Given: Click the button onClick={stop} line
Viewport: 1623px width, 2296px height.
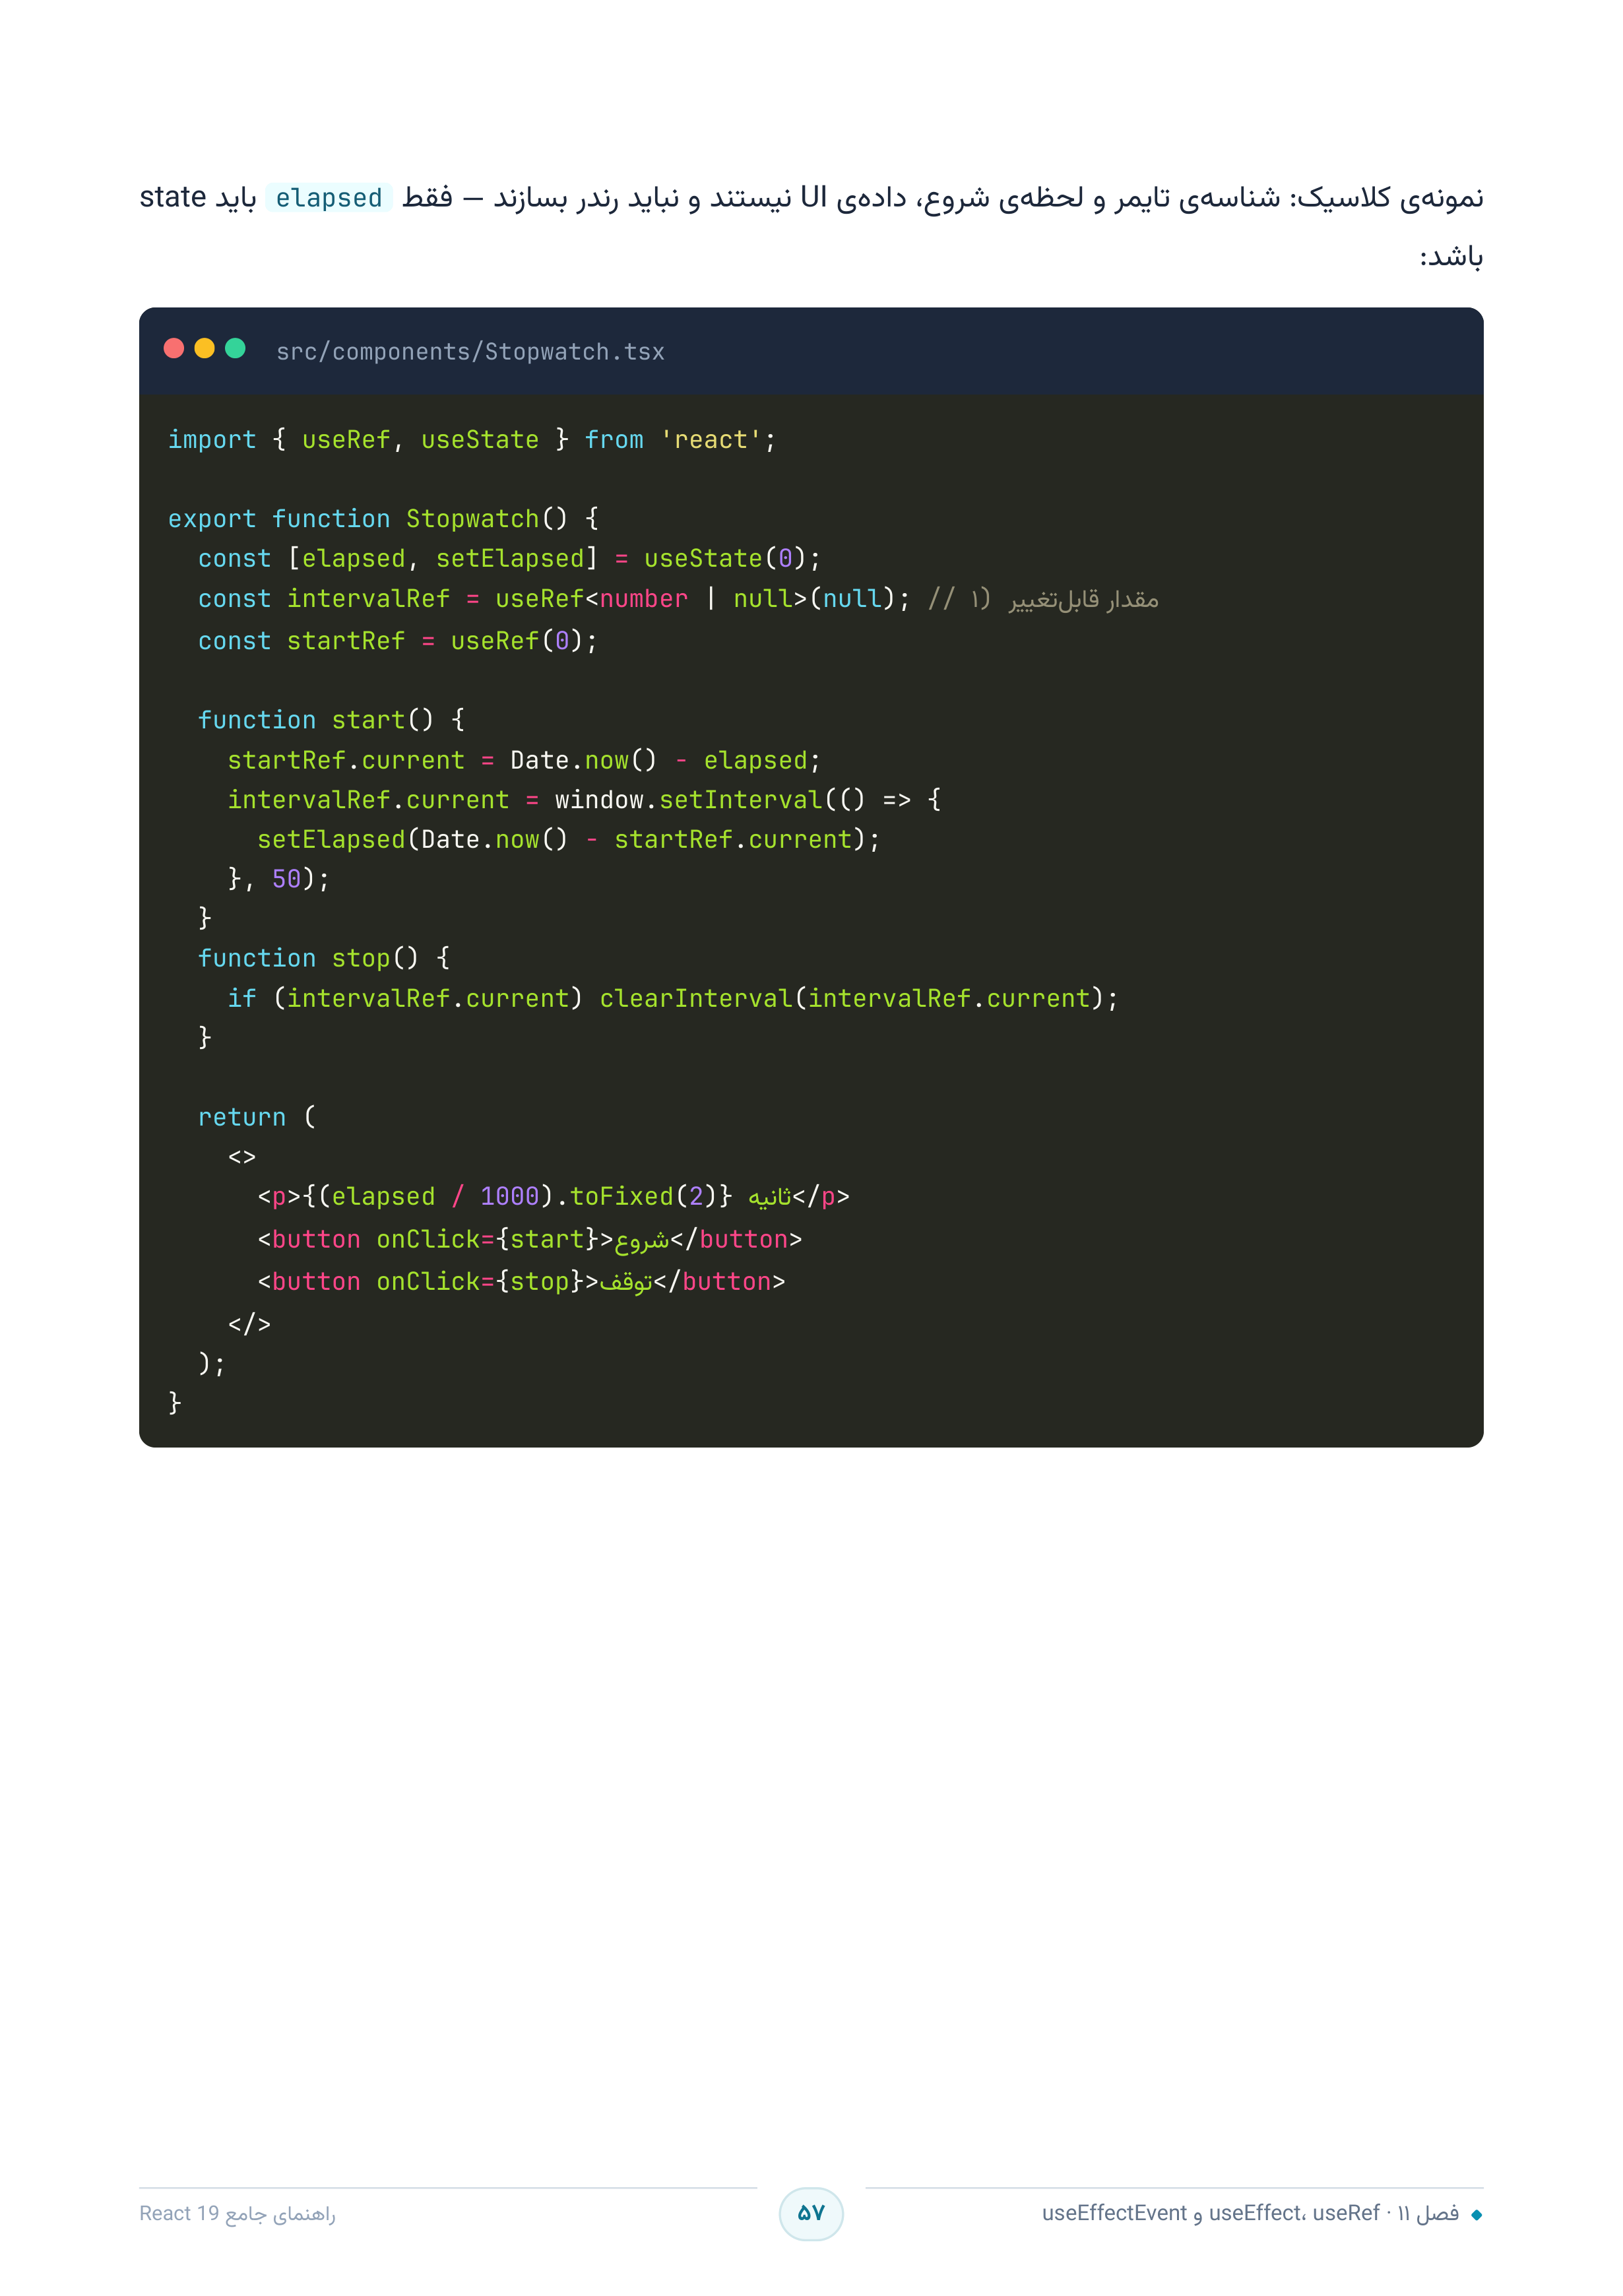Looking at the screenshot, I should [x=521, y=1282].
